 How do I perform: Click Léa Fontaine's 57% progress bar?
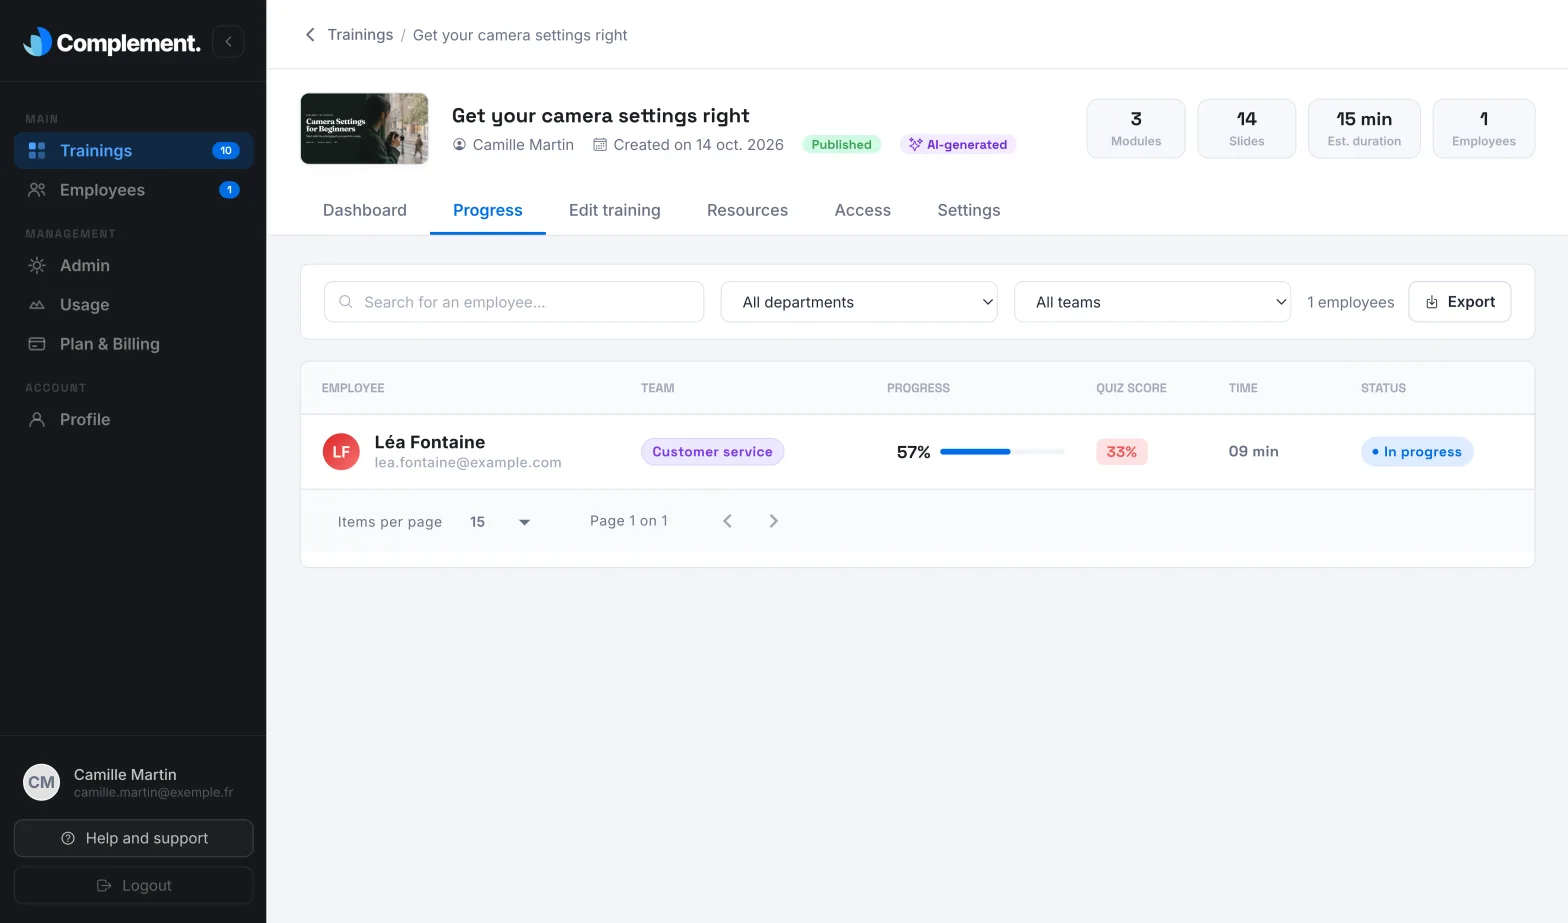[x=1002, y=452]
